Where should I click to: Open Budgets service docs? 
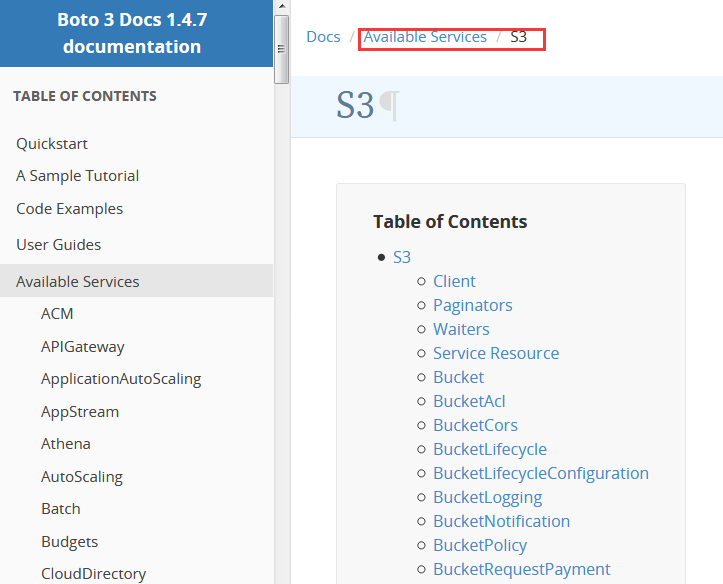[x=69, y=542]
